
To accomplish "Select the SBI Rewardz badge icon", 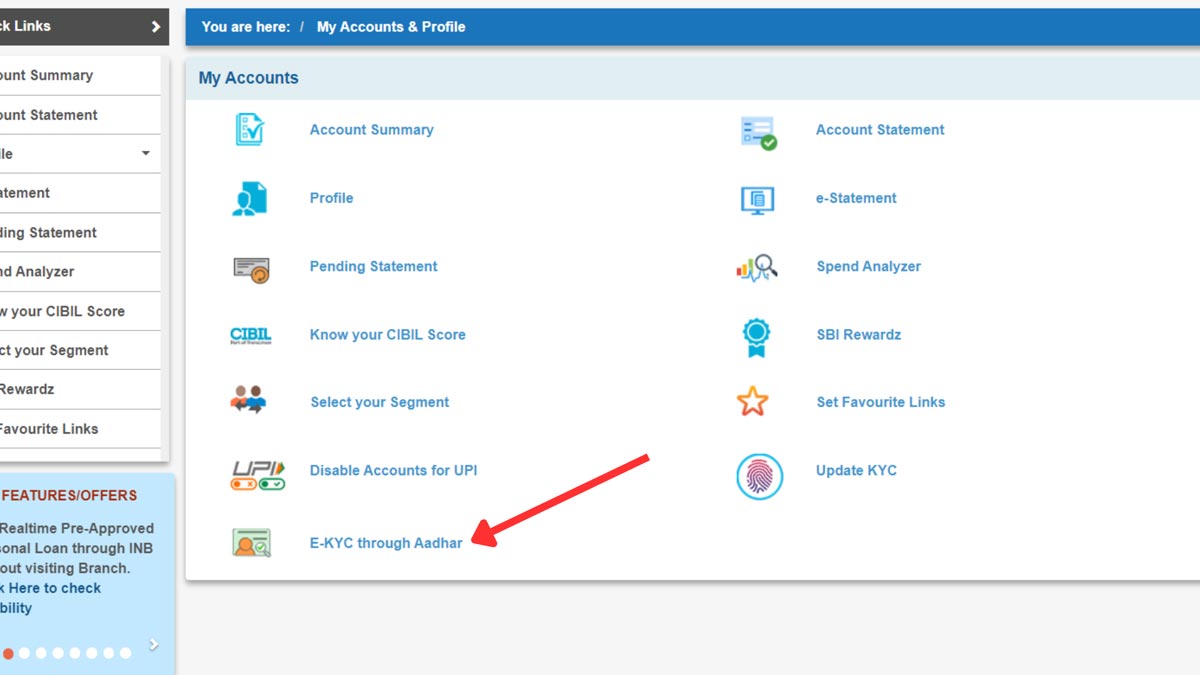I will click(757, 337).
